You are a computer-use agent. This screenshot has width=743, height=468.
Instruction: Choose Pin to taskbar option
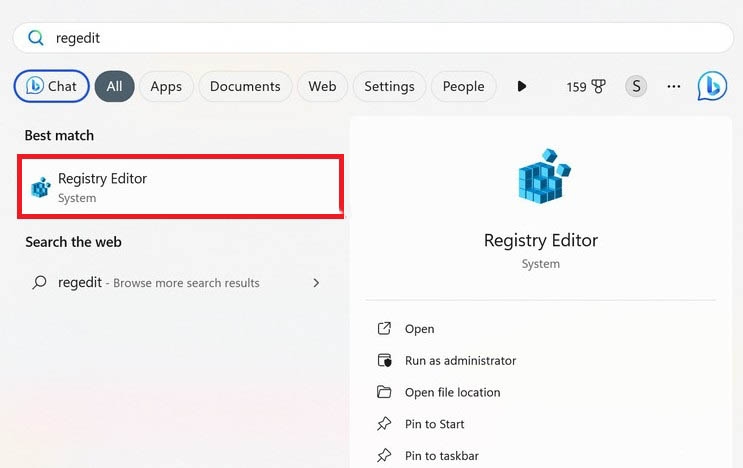[x=441, y=456]
